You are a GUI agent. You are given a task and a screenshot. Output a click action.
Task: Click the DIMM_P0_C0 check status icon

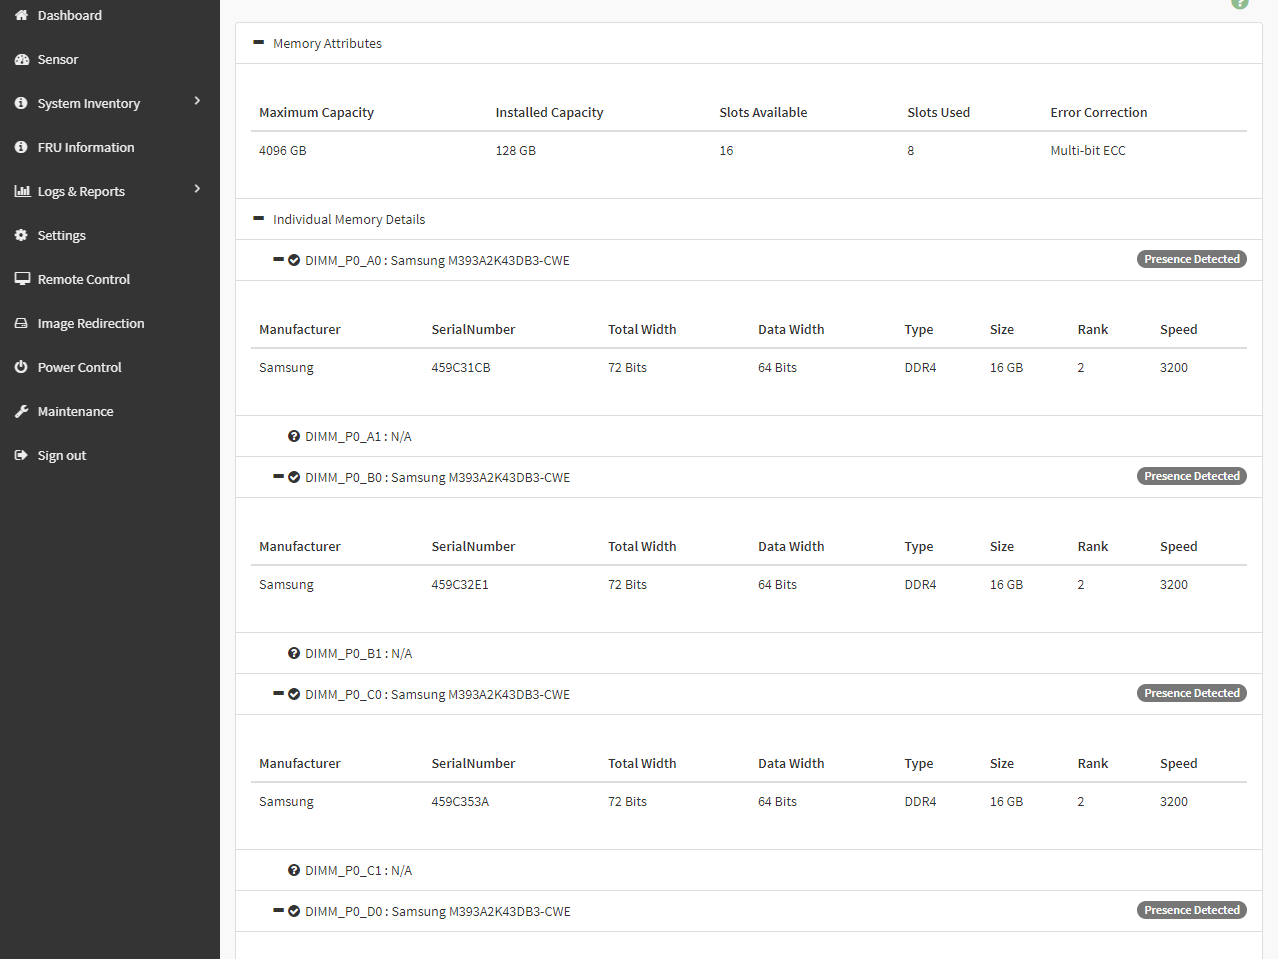[x=294, y=694]
